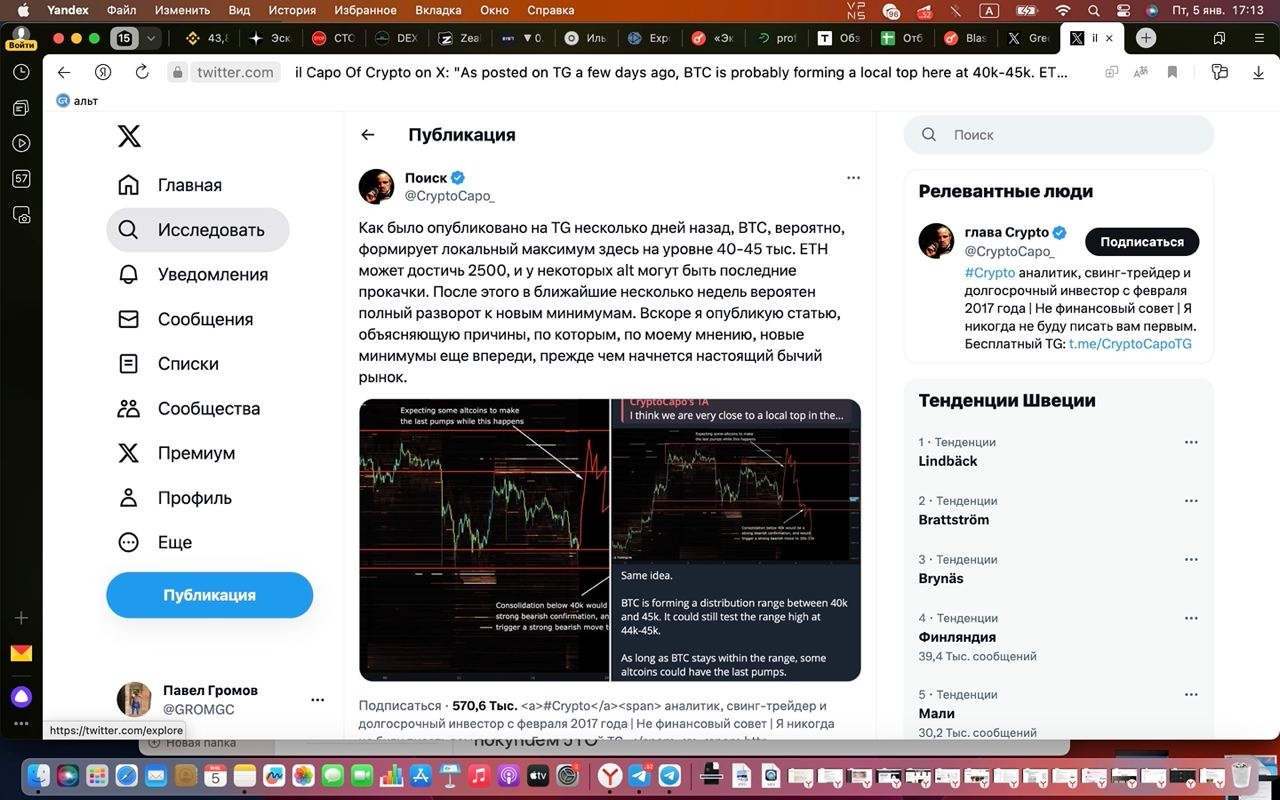Expand the tab group counter dropdown arrow

(x=151, y=38)
